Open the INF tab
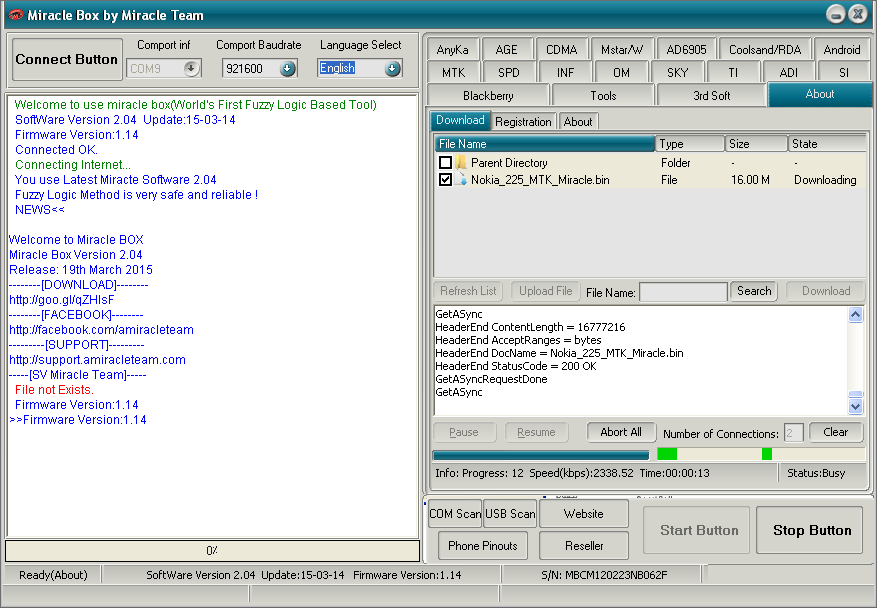The width and height of the screenshot is (877, 608). [x=565, y=73]
